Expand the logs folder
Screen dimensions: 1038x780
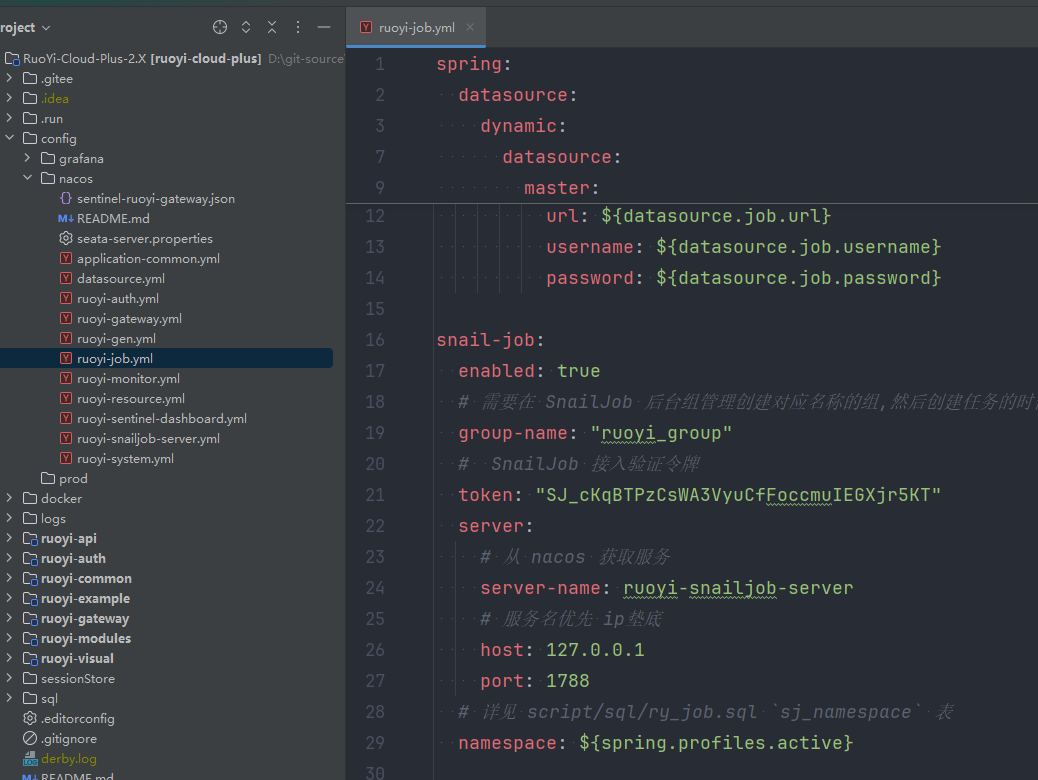click(9, 518)
